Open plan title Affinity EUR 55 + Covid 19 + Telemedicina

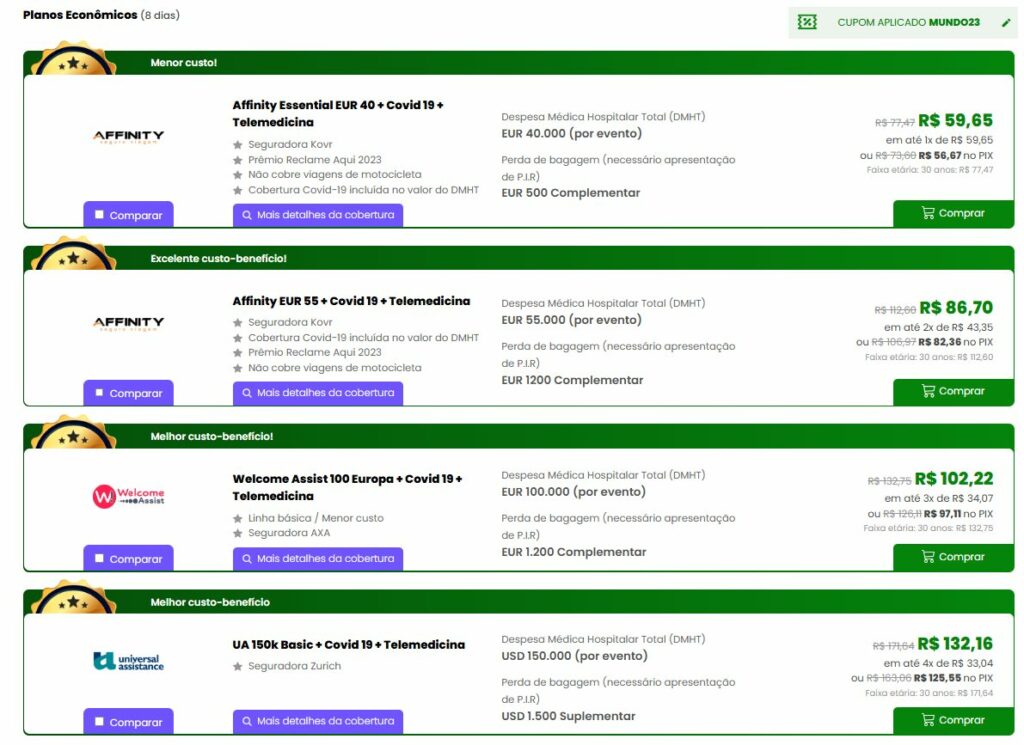[351, 301]
